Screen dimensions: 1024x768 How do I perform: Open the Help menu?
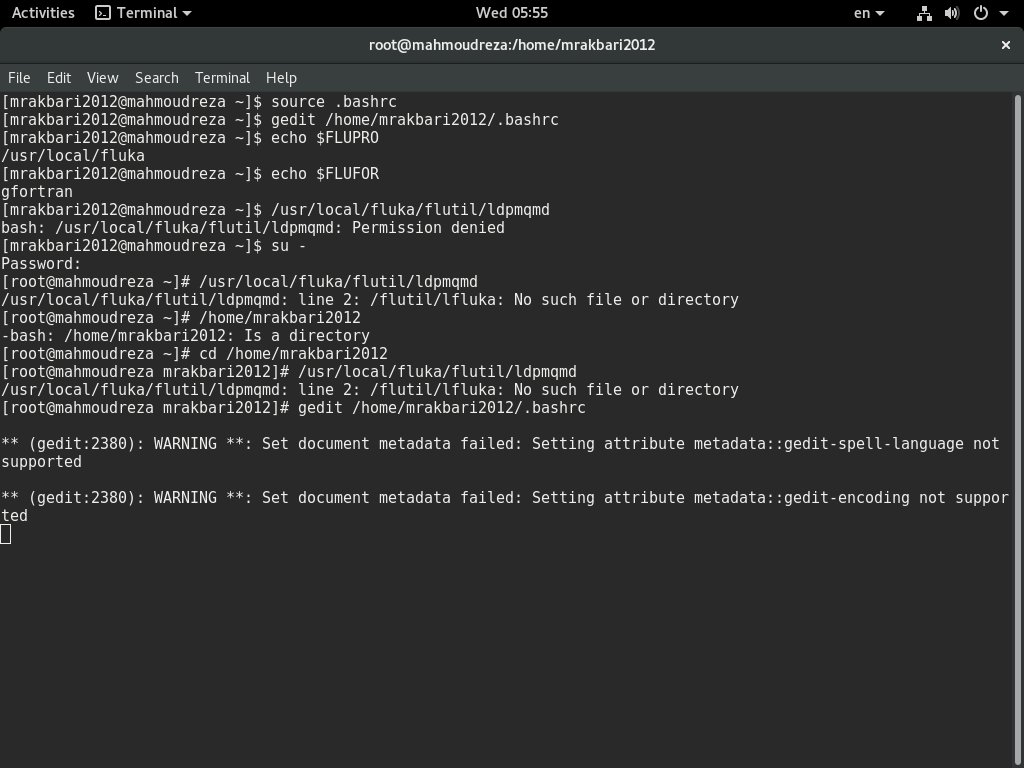281,78
